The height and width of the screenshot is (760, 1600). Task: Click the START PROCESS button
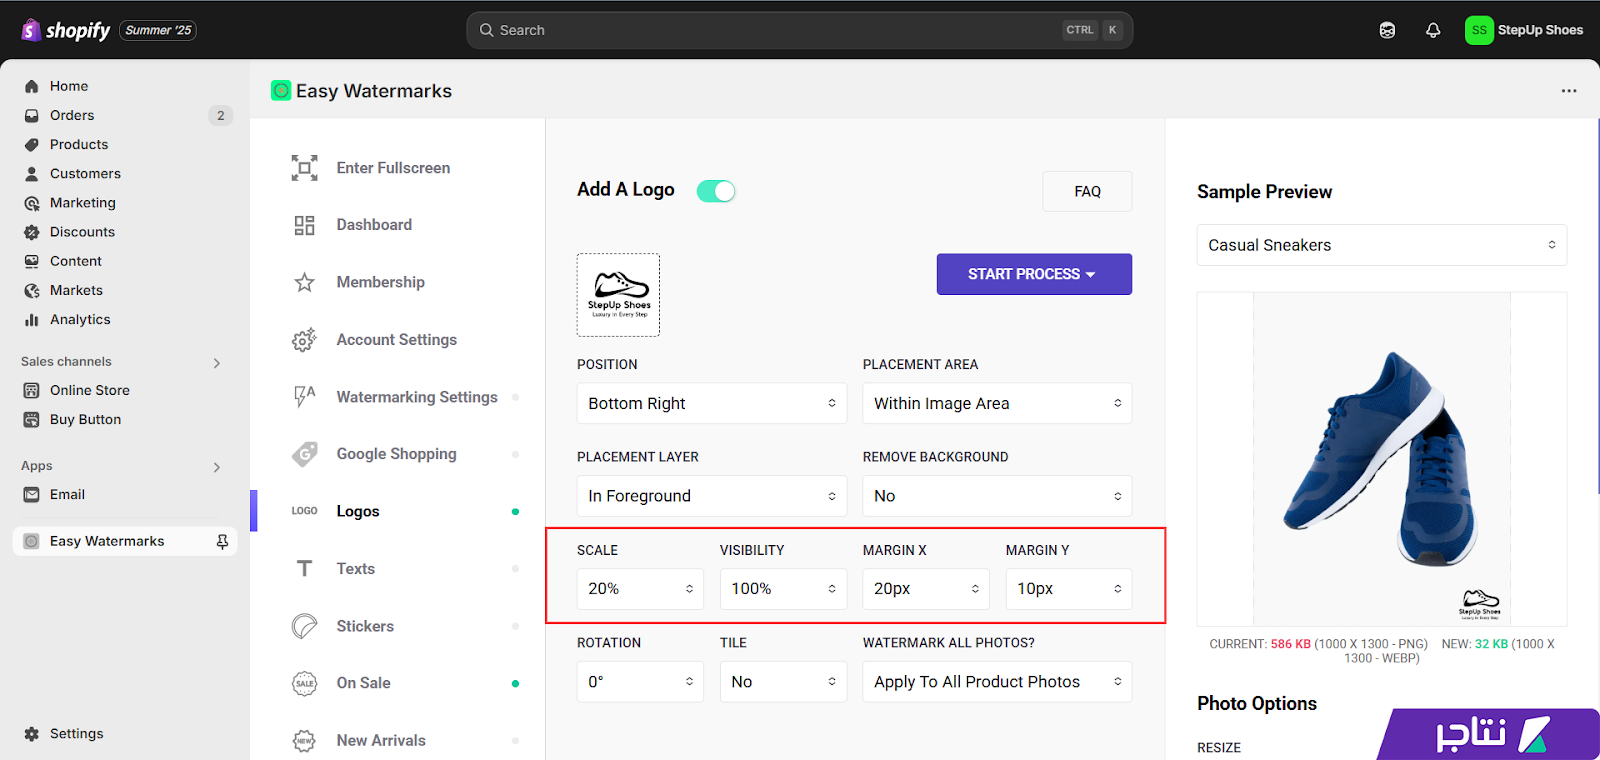(1034, 274)
